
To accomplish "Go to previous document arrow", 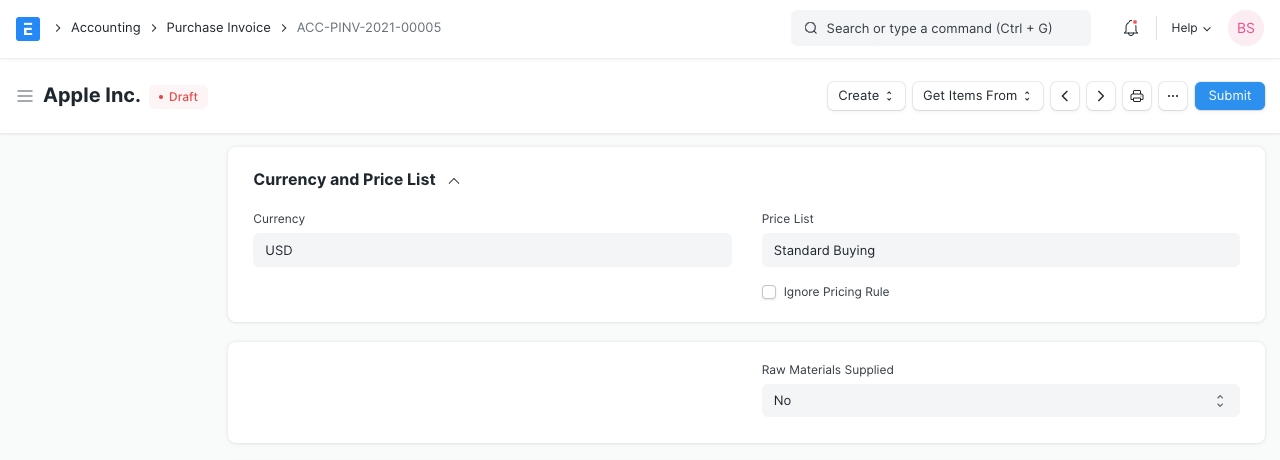I will (1065, 96).
